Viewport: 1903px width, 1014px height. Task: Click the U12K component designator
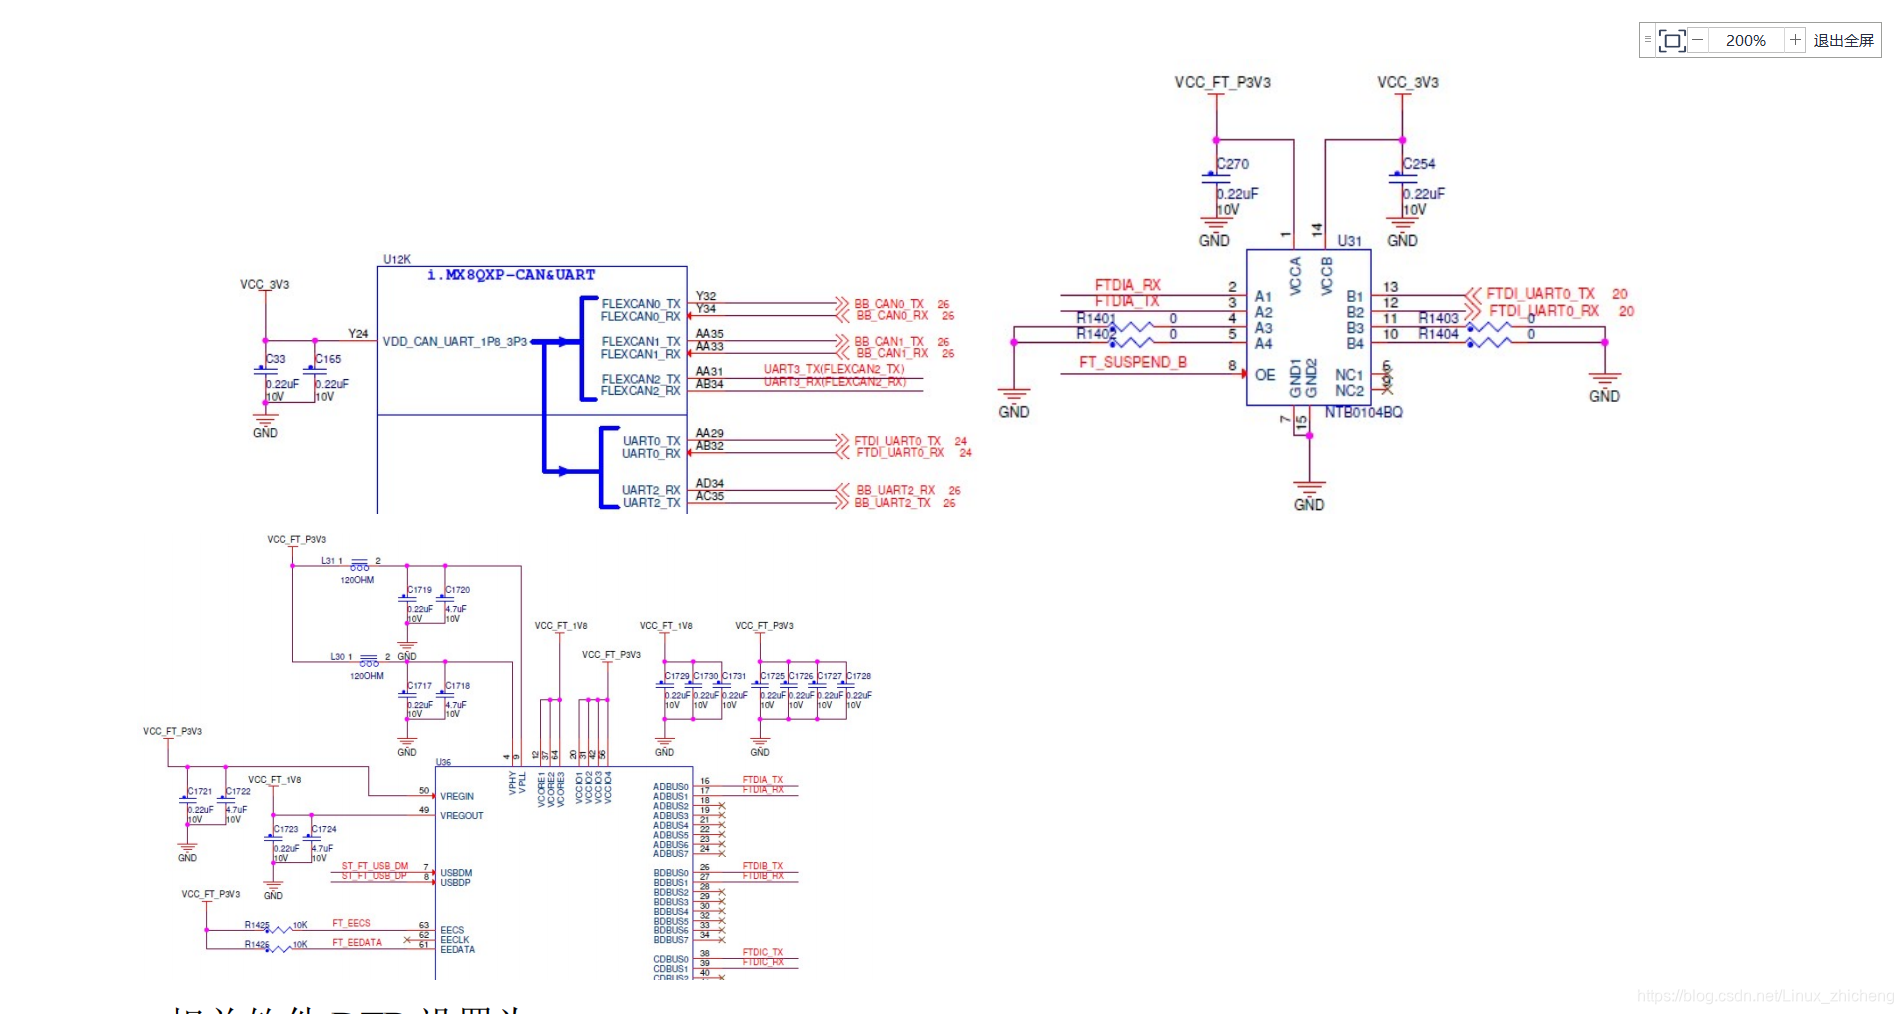point(397,259)
